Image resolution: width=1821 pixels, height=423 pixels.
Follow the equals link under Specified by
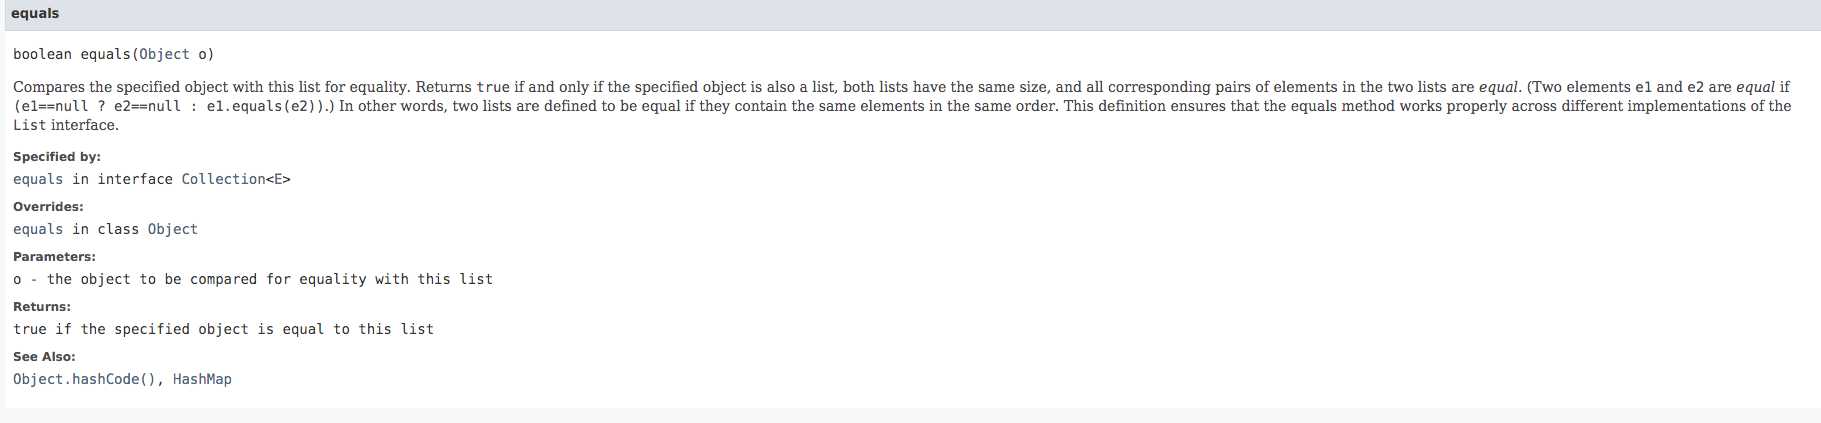(38, 179)
